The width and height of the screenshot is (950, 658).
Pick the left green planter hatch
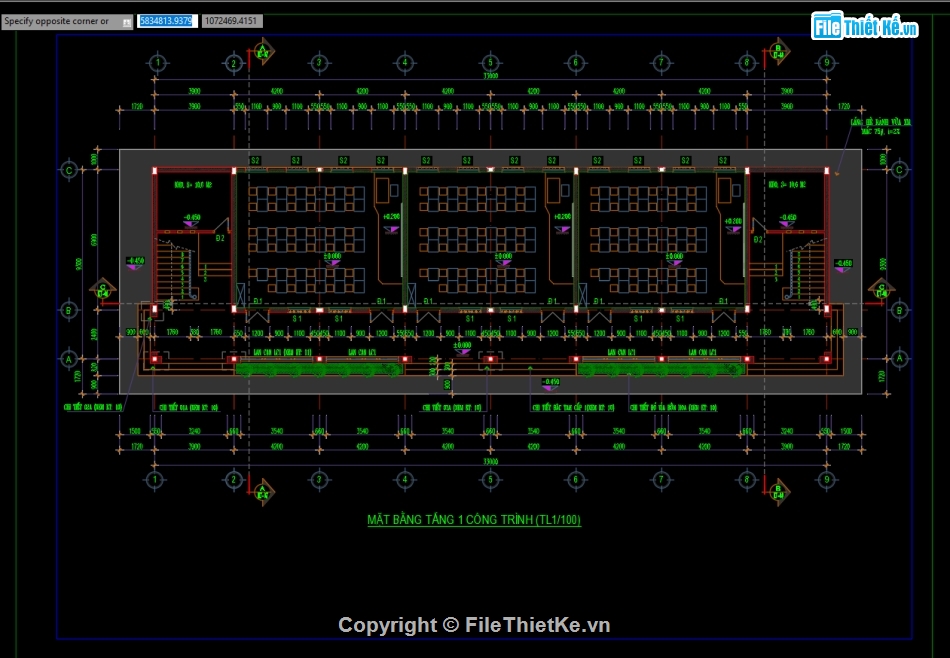320,369
